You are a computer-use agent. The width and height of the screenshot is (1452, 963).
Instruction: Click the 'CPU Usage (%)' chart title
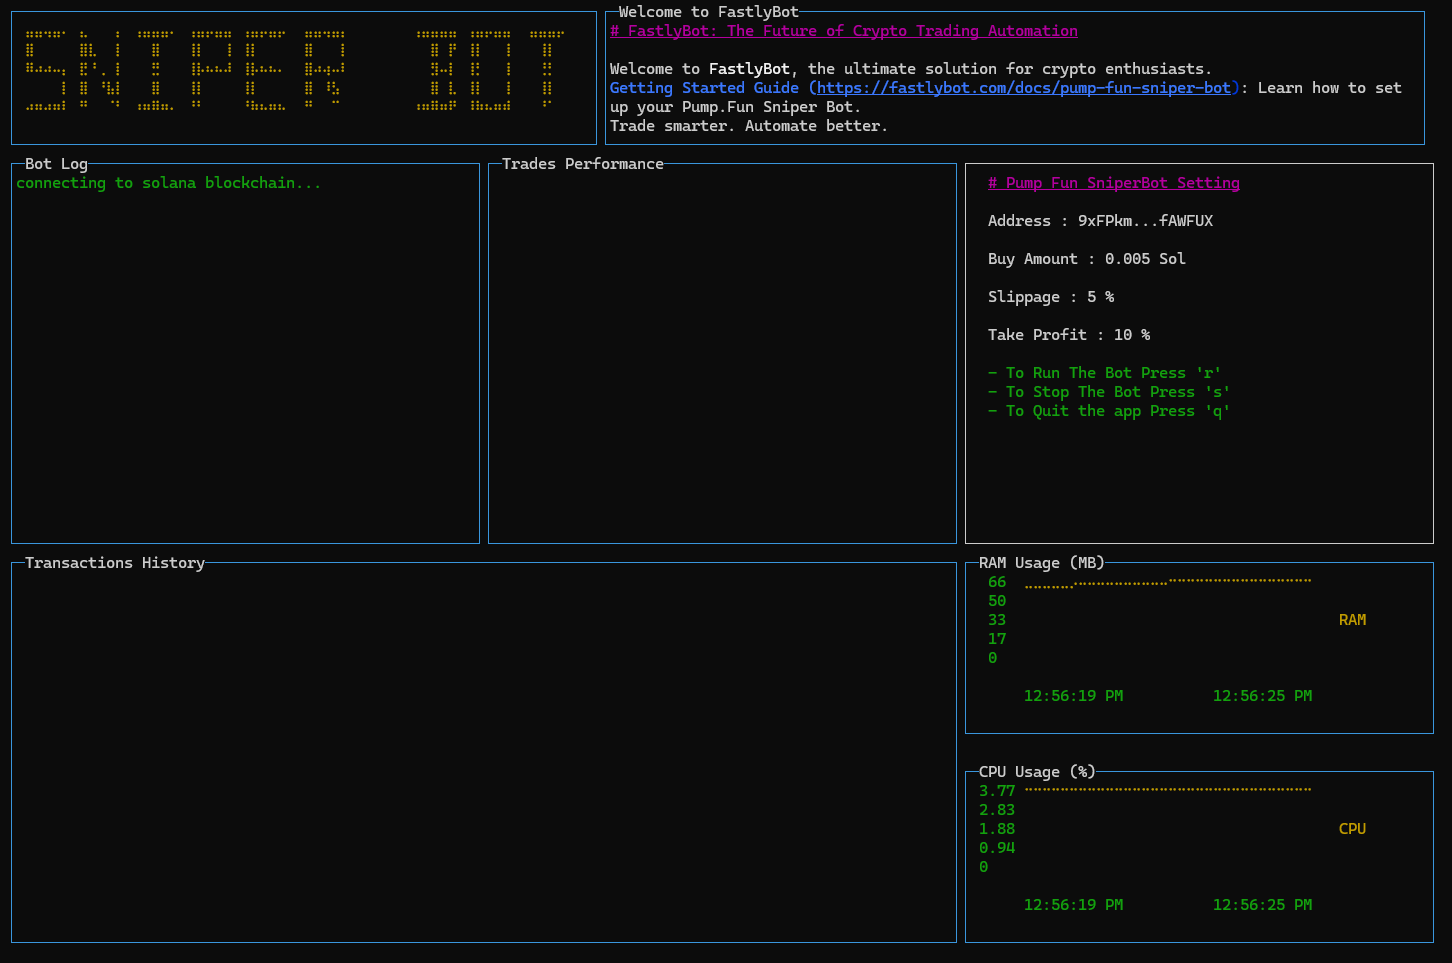1037,772
